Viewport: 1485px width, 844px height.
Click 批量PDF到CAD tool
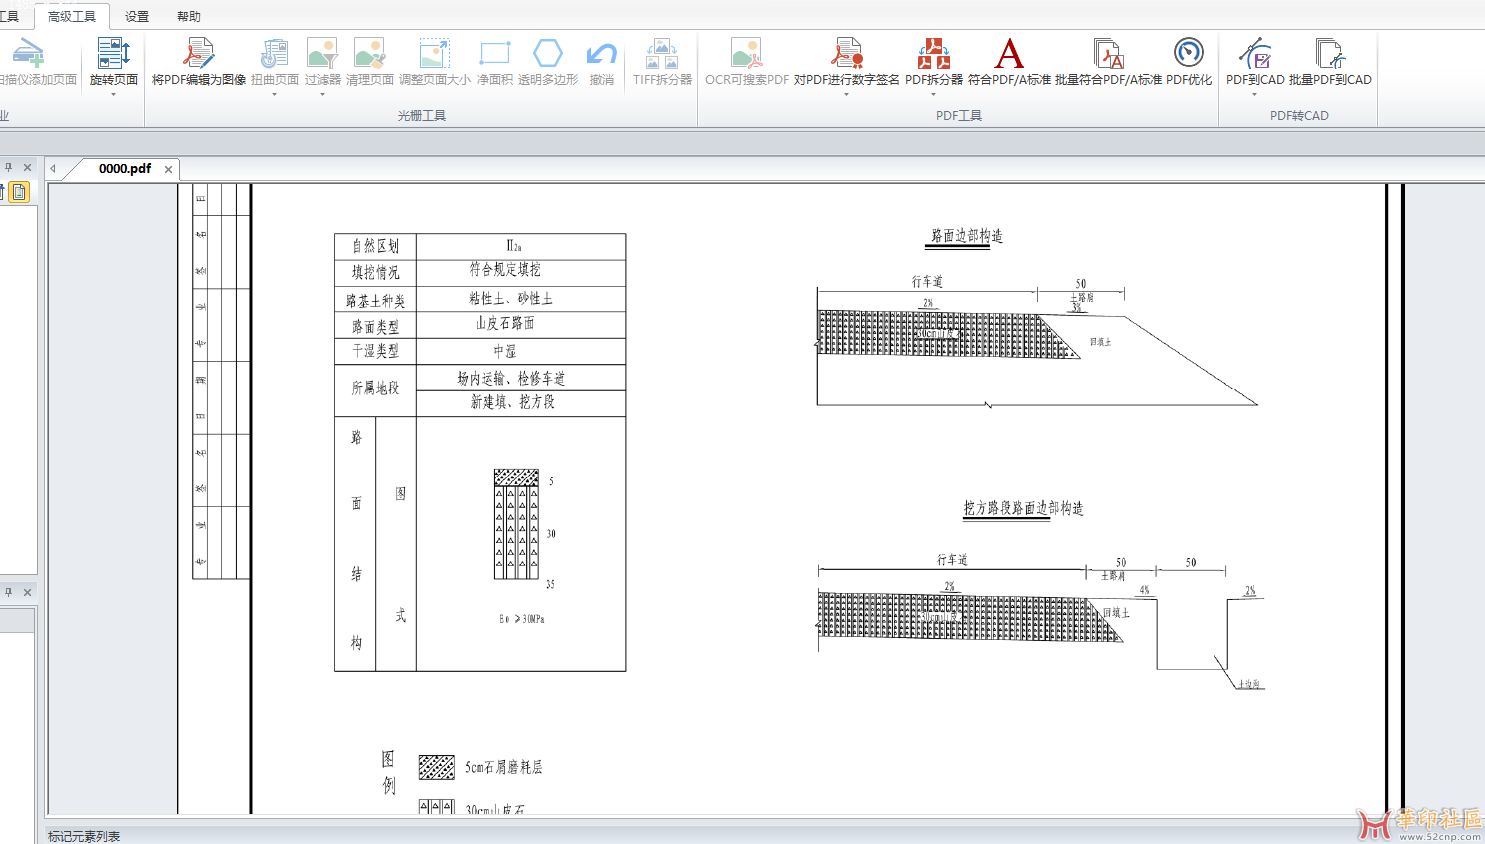(x=1330, y=61)
